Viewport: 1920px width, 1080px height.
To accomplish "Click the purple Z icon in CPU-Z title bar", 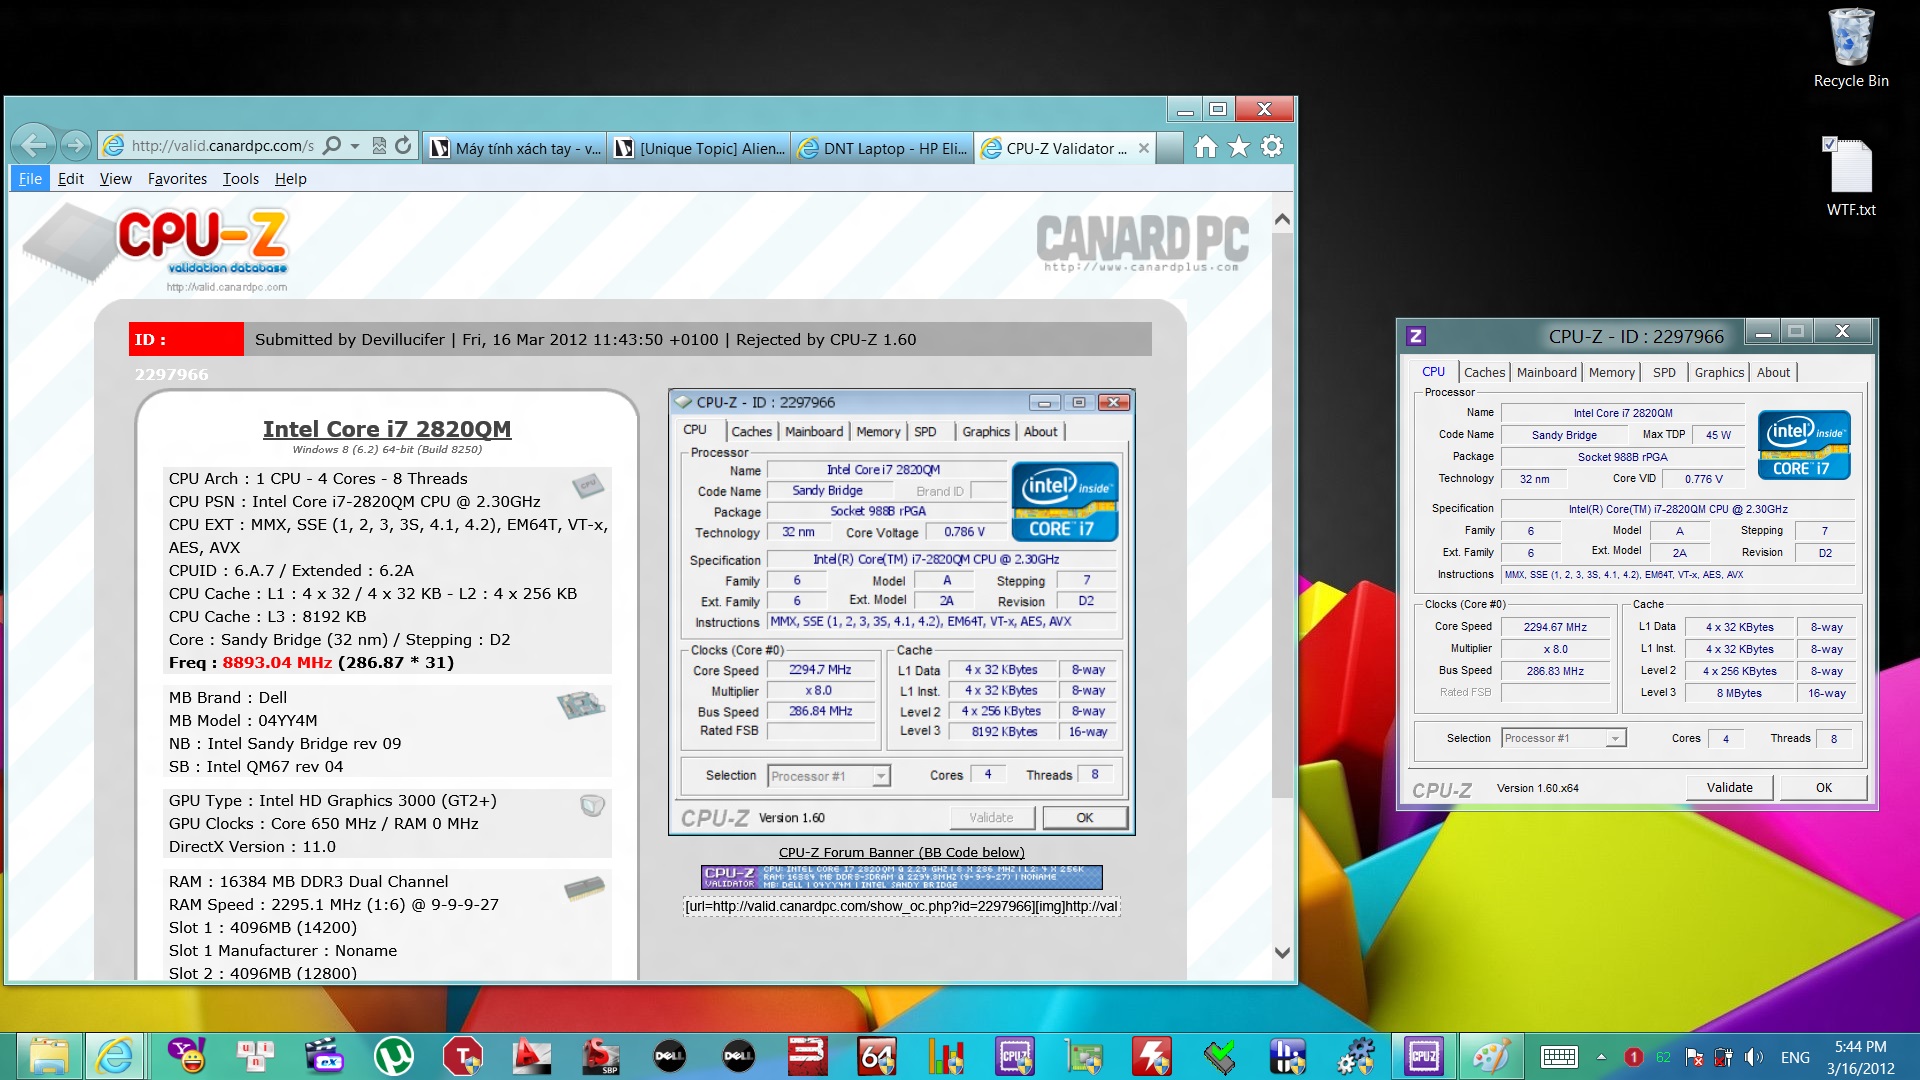I will 1415,336.
